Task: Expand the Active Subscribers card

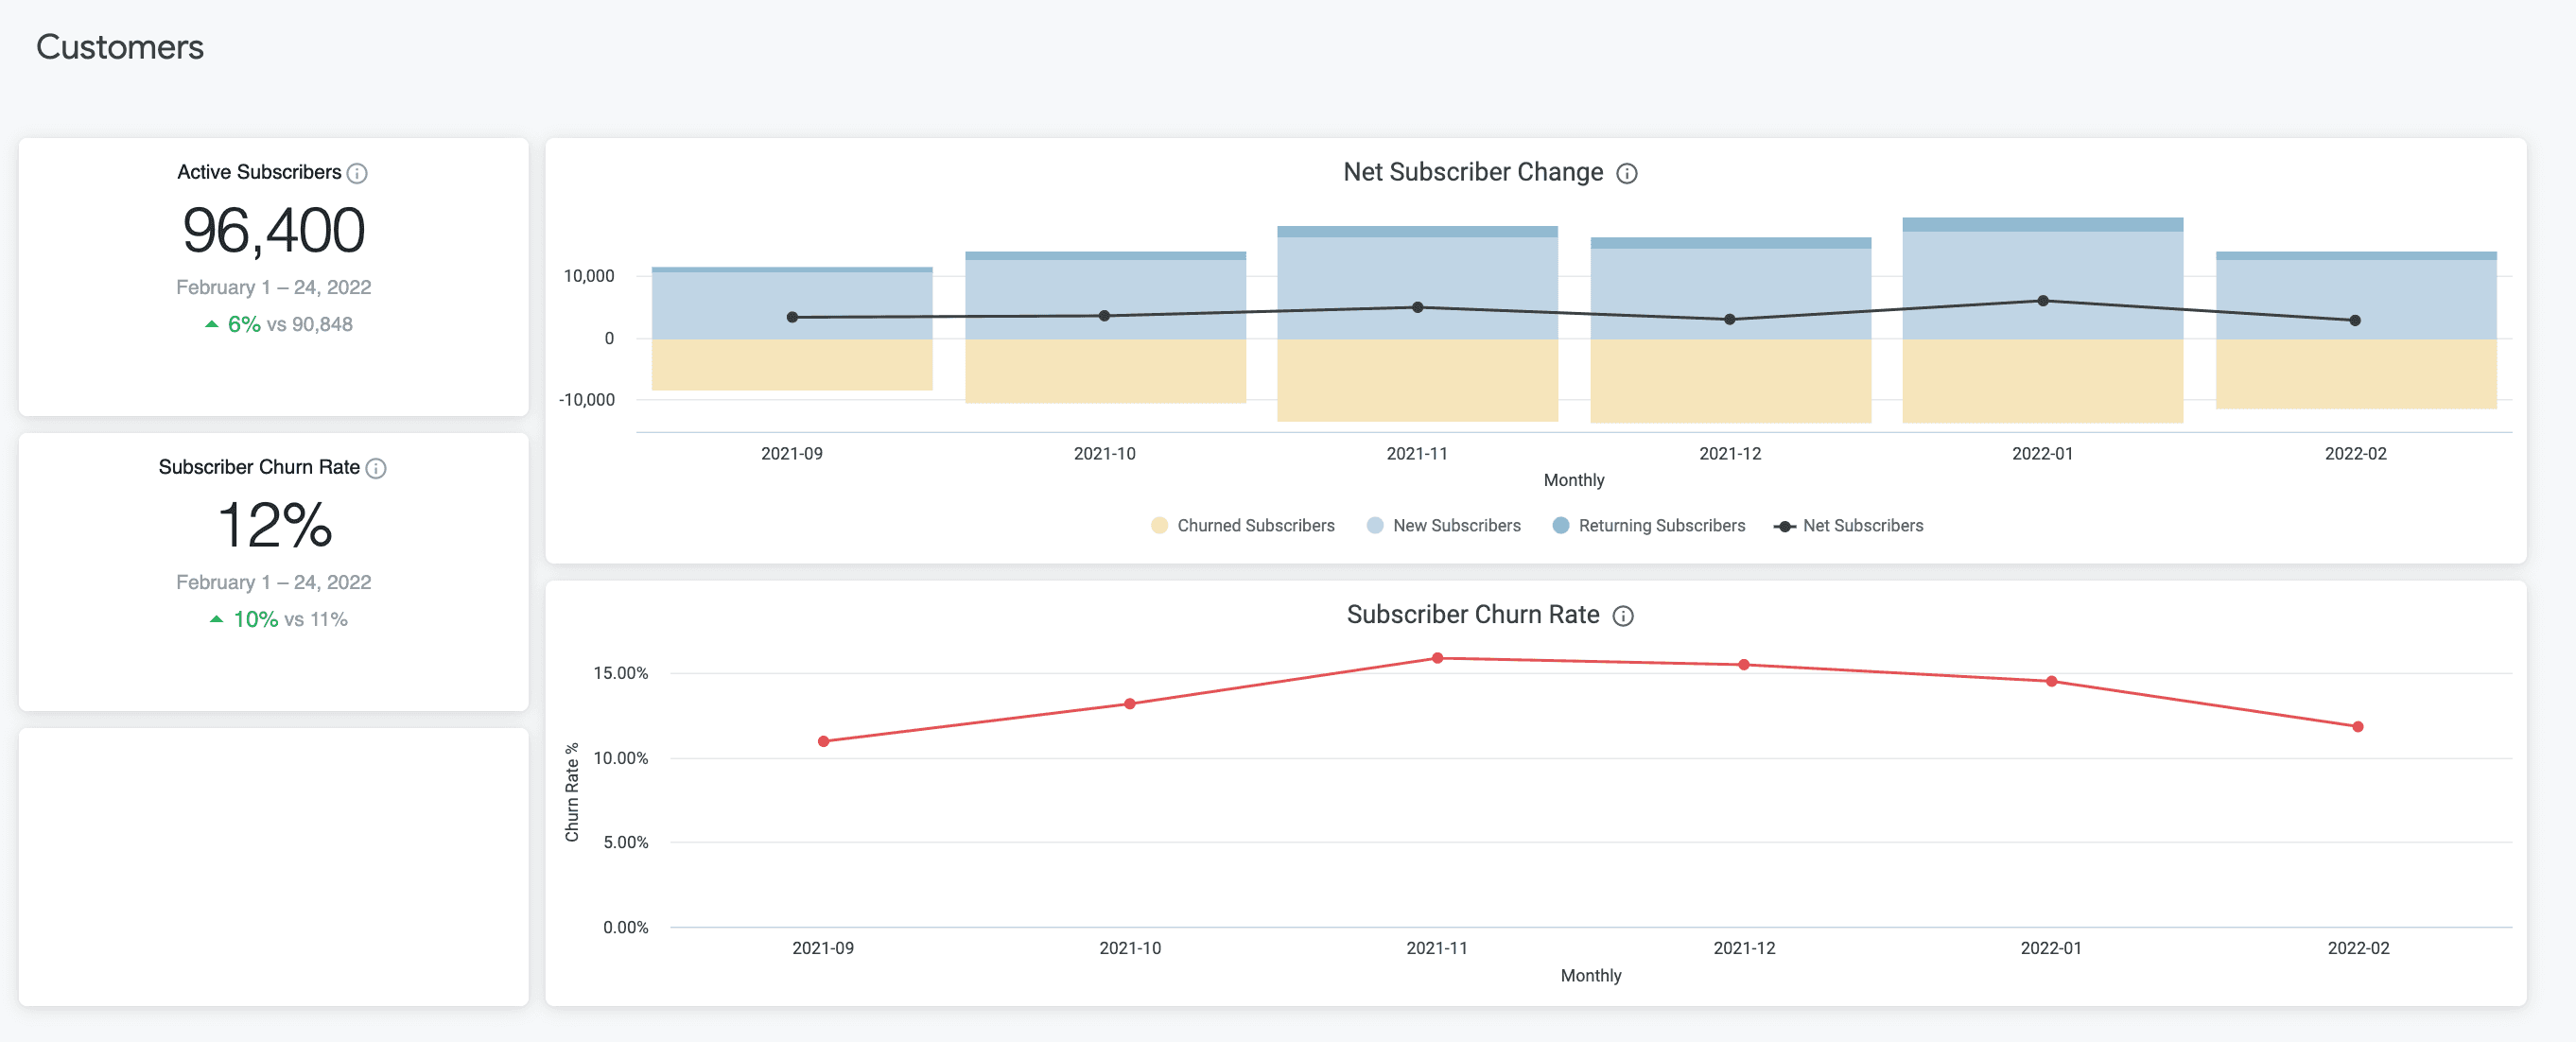Action: 273,280
